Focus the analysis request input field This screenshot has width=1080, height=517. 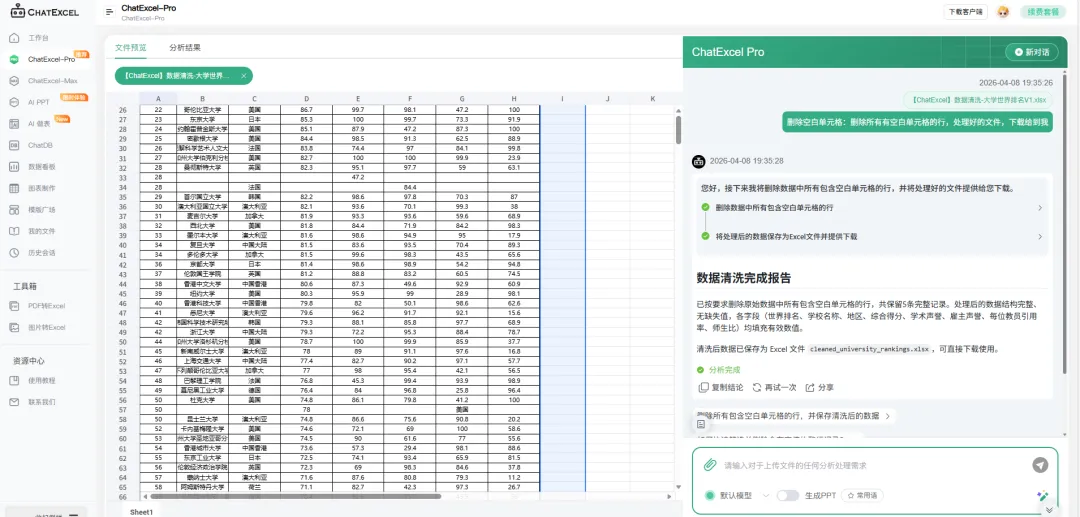pos(871,465)
